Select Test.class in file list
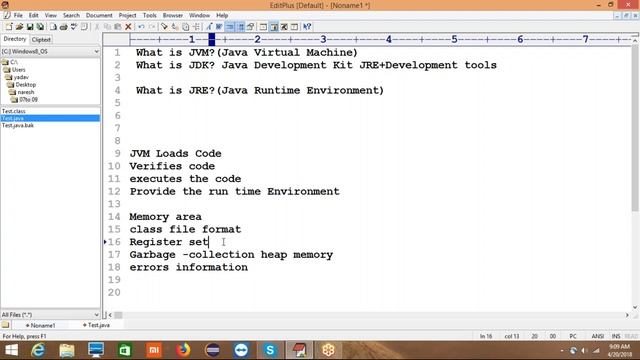Screen dimensions: 640x360 [13, 111]
